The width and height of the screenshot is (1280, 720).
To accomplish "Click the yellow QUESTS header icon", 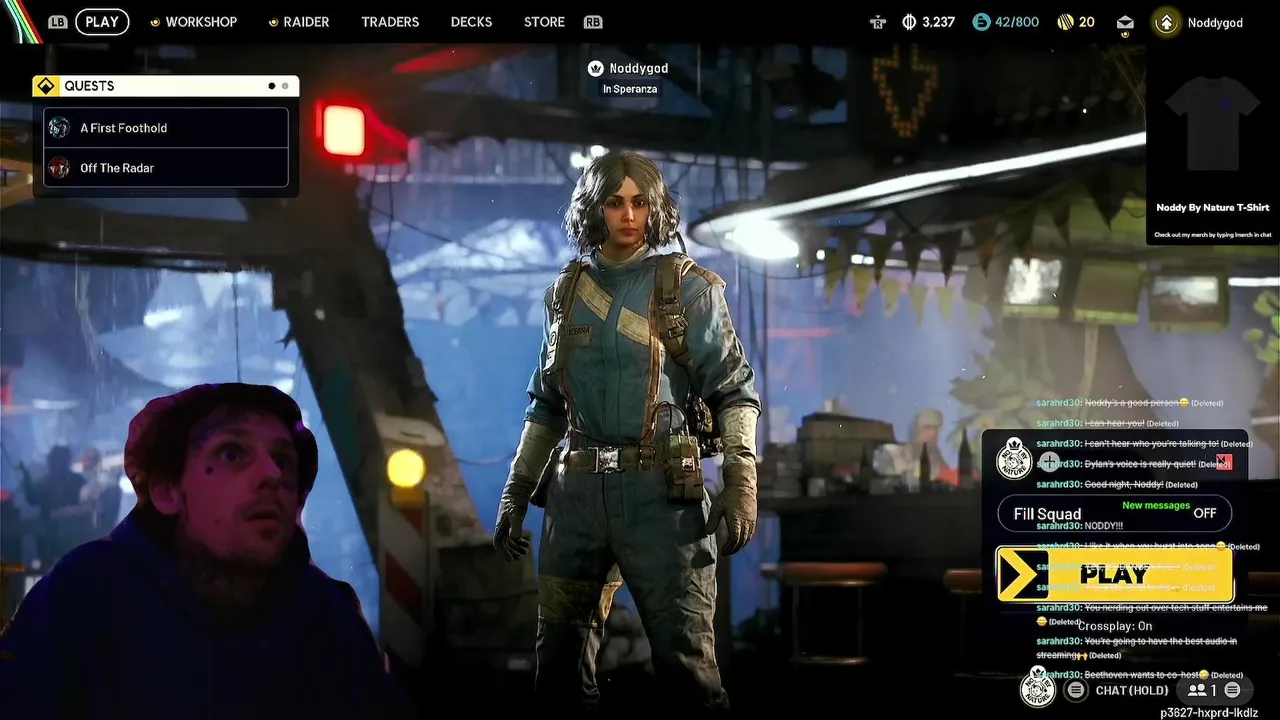I will tap(45, 86).
